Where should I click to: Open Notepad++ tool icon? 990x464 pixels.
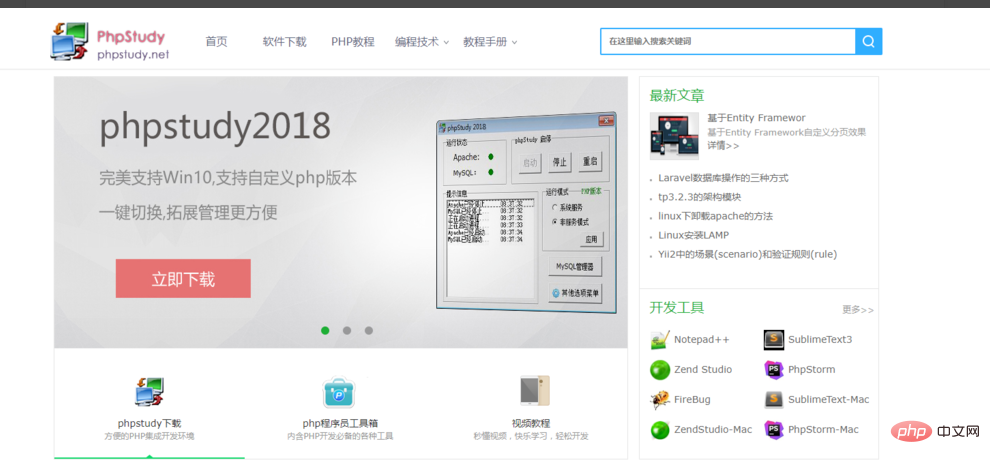(x=660, y=340)
